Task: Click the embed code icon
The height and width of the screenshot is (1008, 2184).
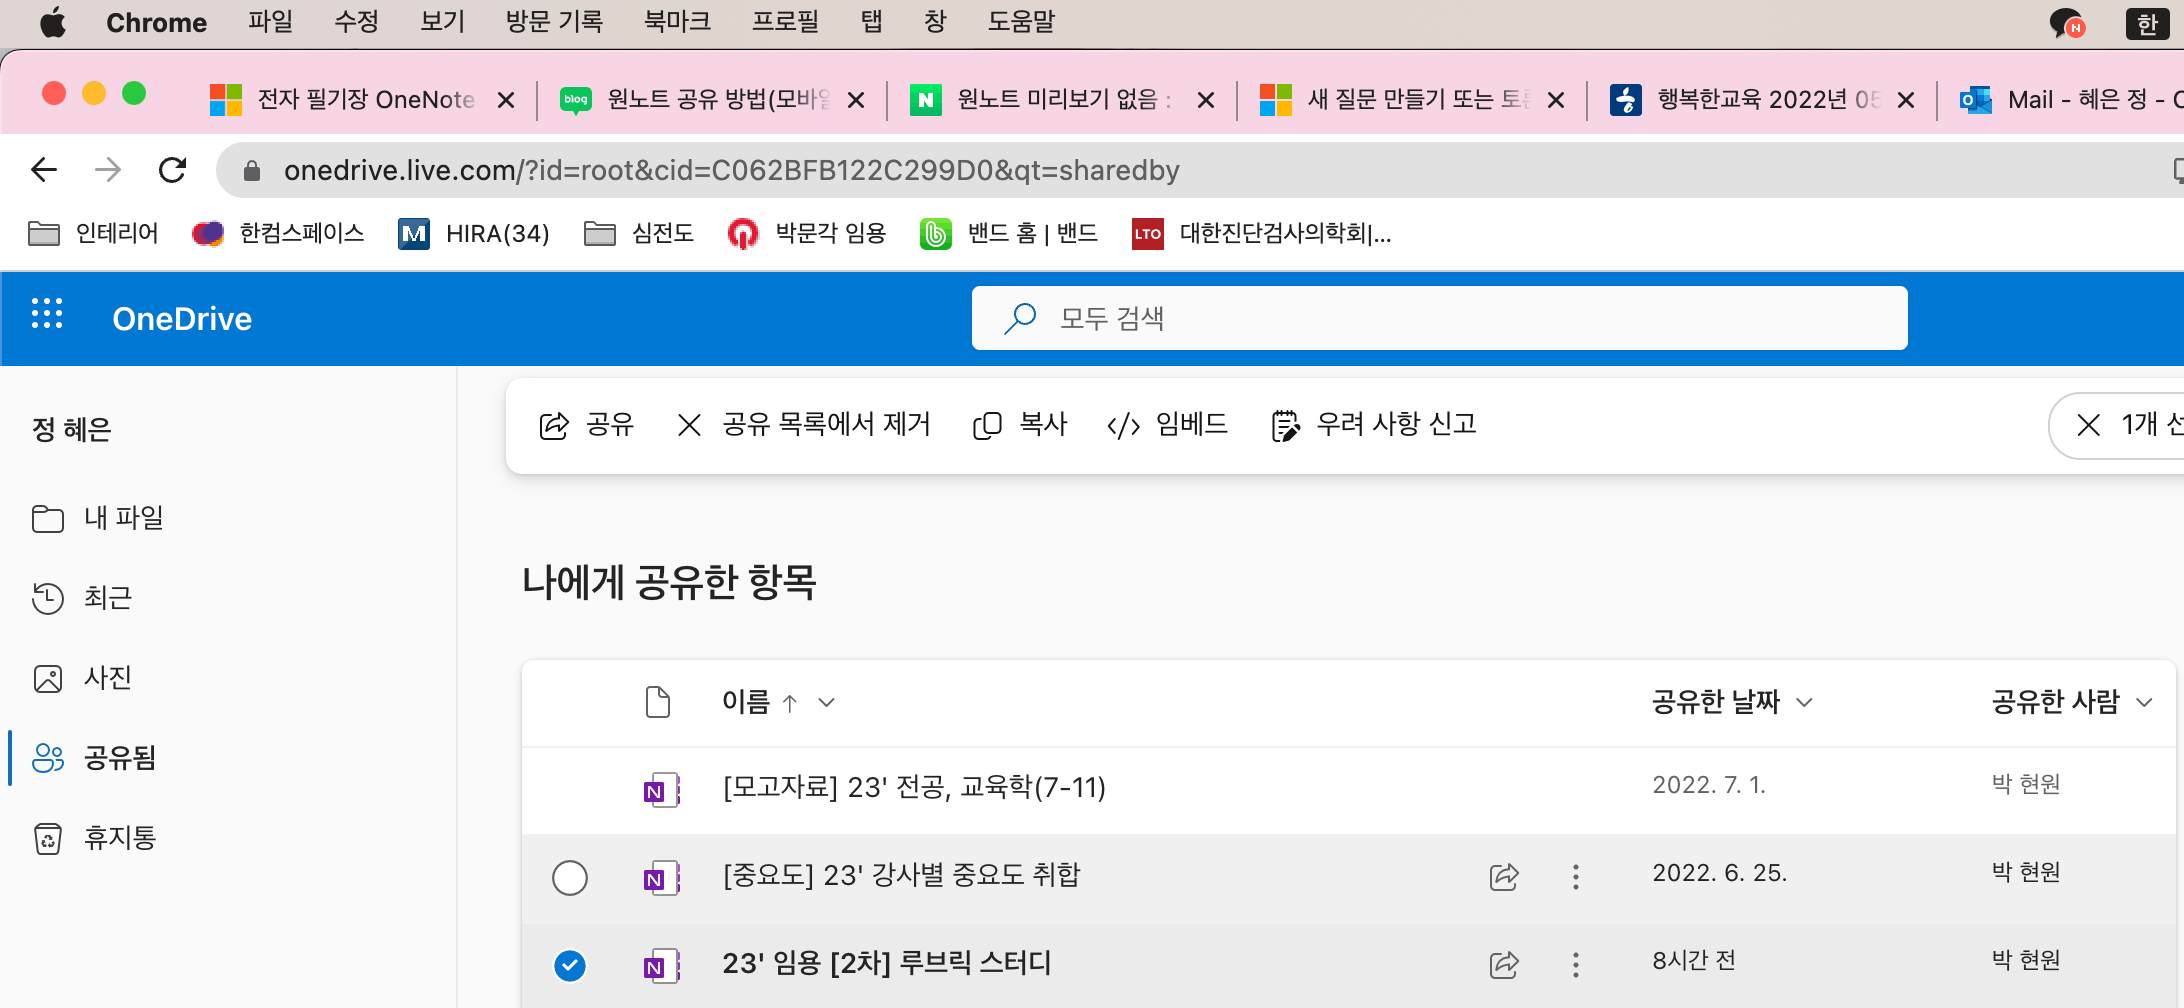Action: [x=1124, y=425]
